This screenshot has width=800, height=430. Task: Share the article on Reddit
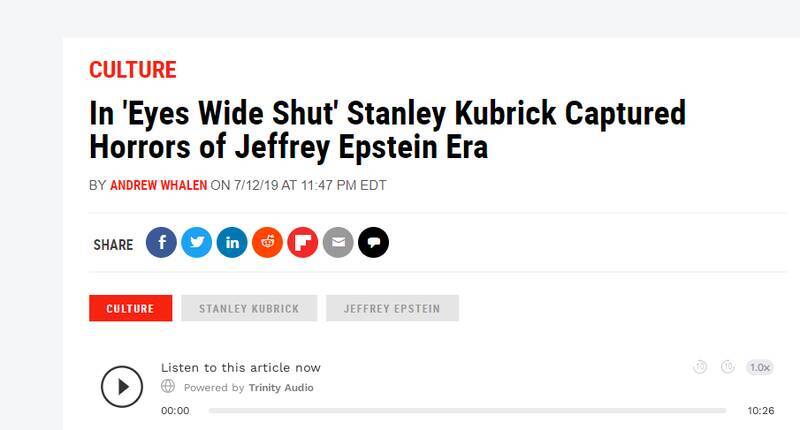[267, 243]
